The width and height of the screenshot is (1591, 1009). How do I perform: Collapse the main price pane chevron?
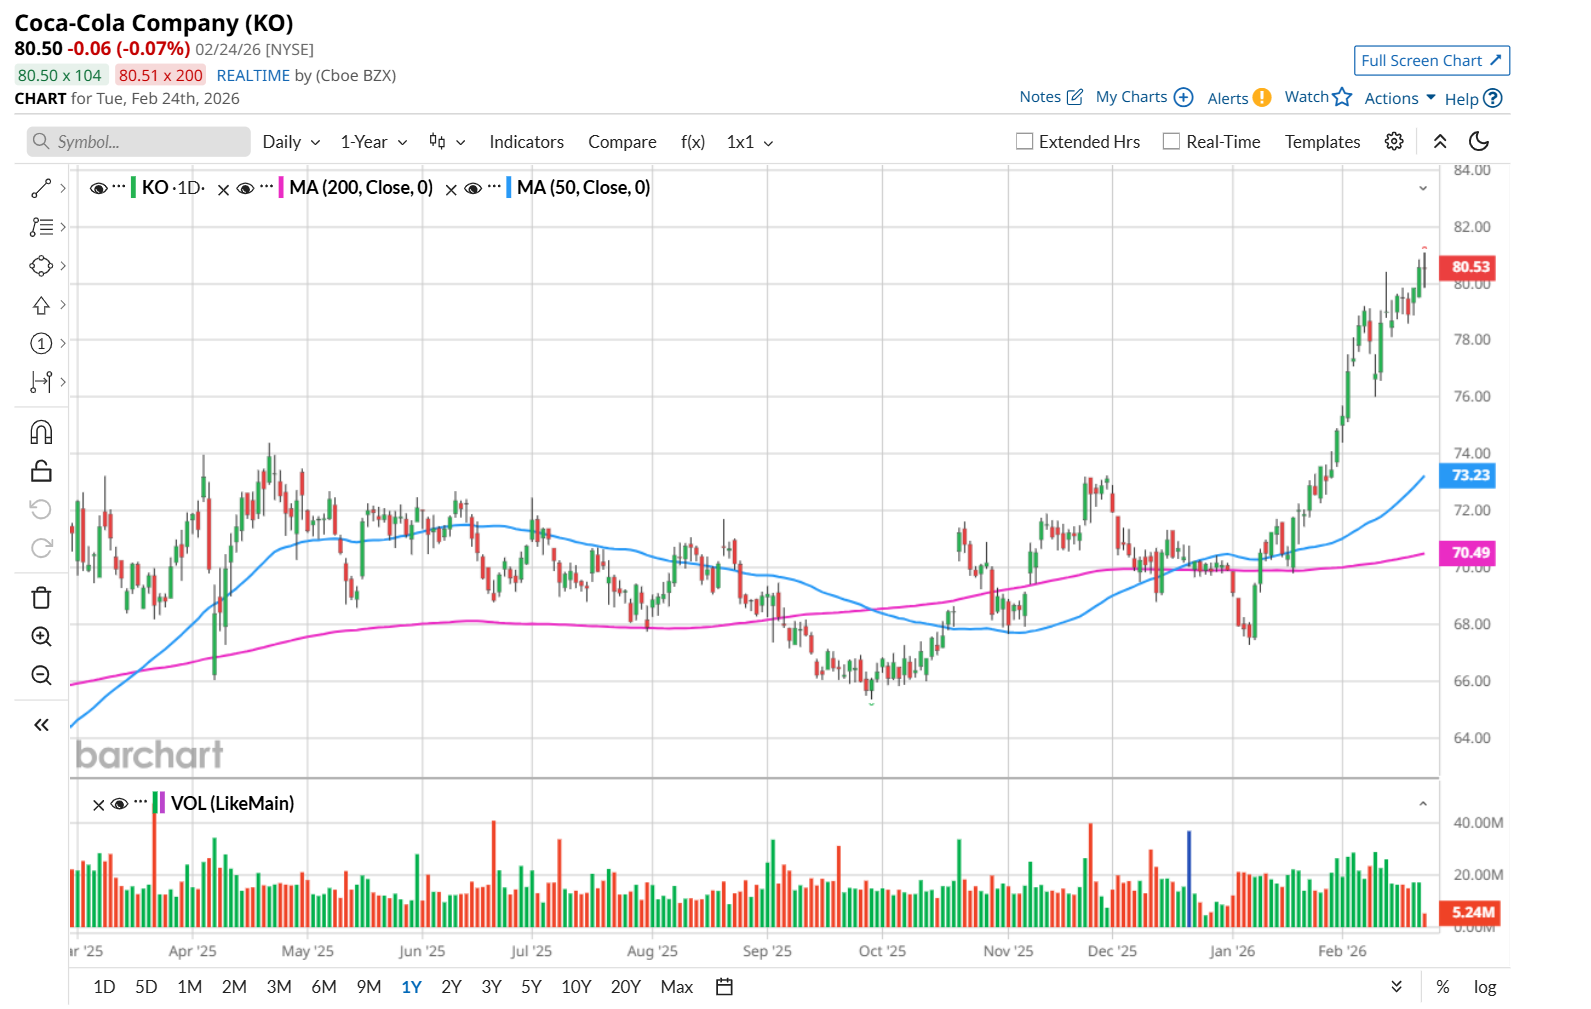tap(1423, 188)
